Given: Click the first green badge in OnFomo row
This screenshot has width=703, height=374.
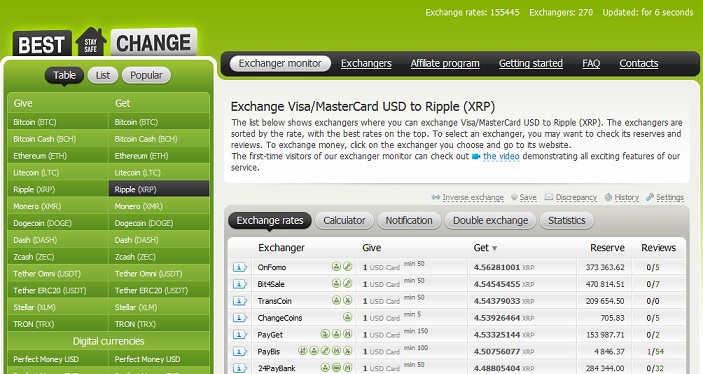Looking at the screenshot, I should pyautogui.click(x=336, y=266).
